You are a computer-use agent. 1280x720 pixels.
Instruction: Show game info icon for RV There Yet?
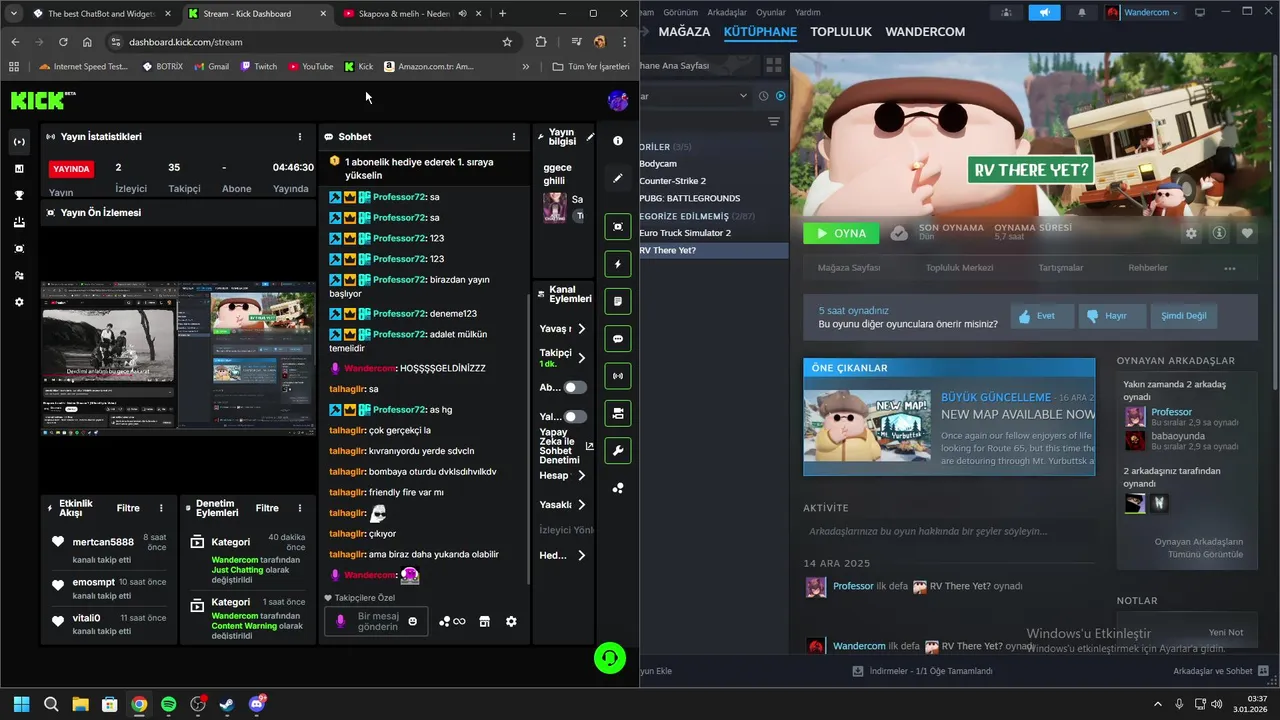1219,233
